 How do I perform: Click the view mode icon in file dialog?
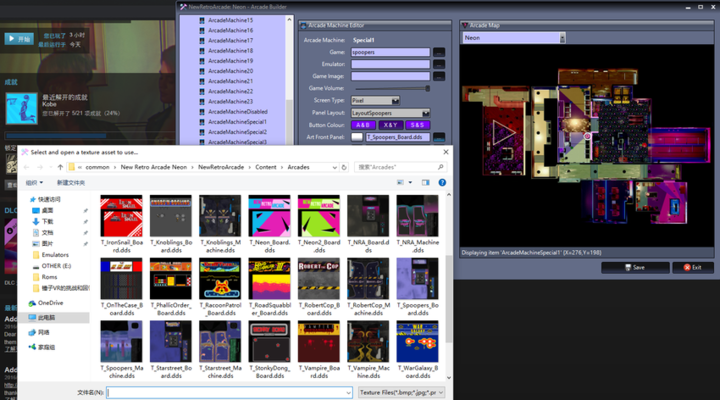coord(400,183)
